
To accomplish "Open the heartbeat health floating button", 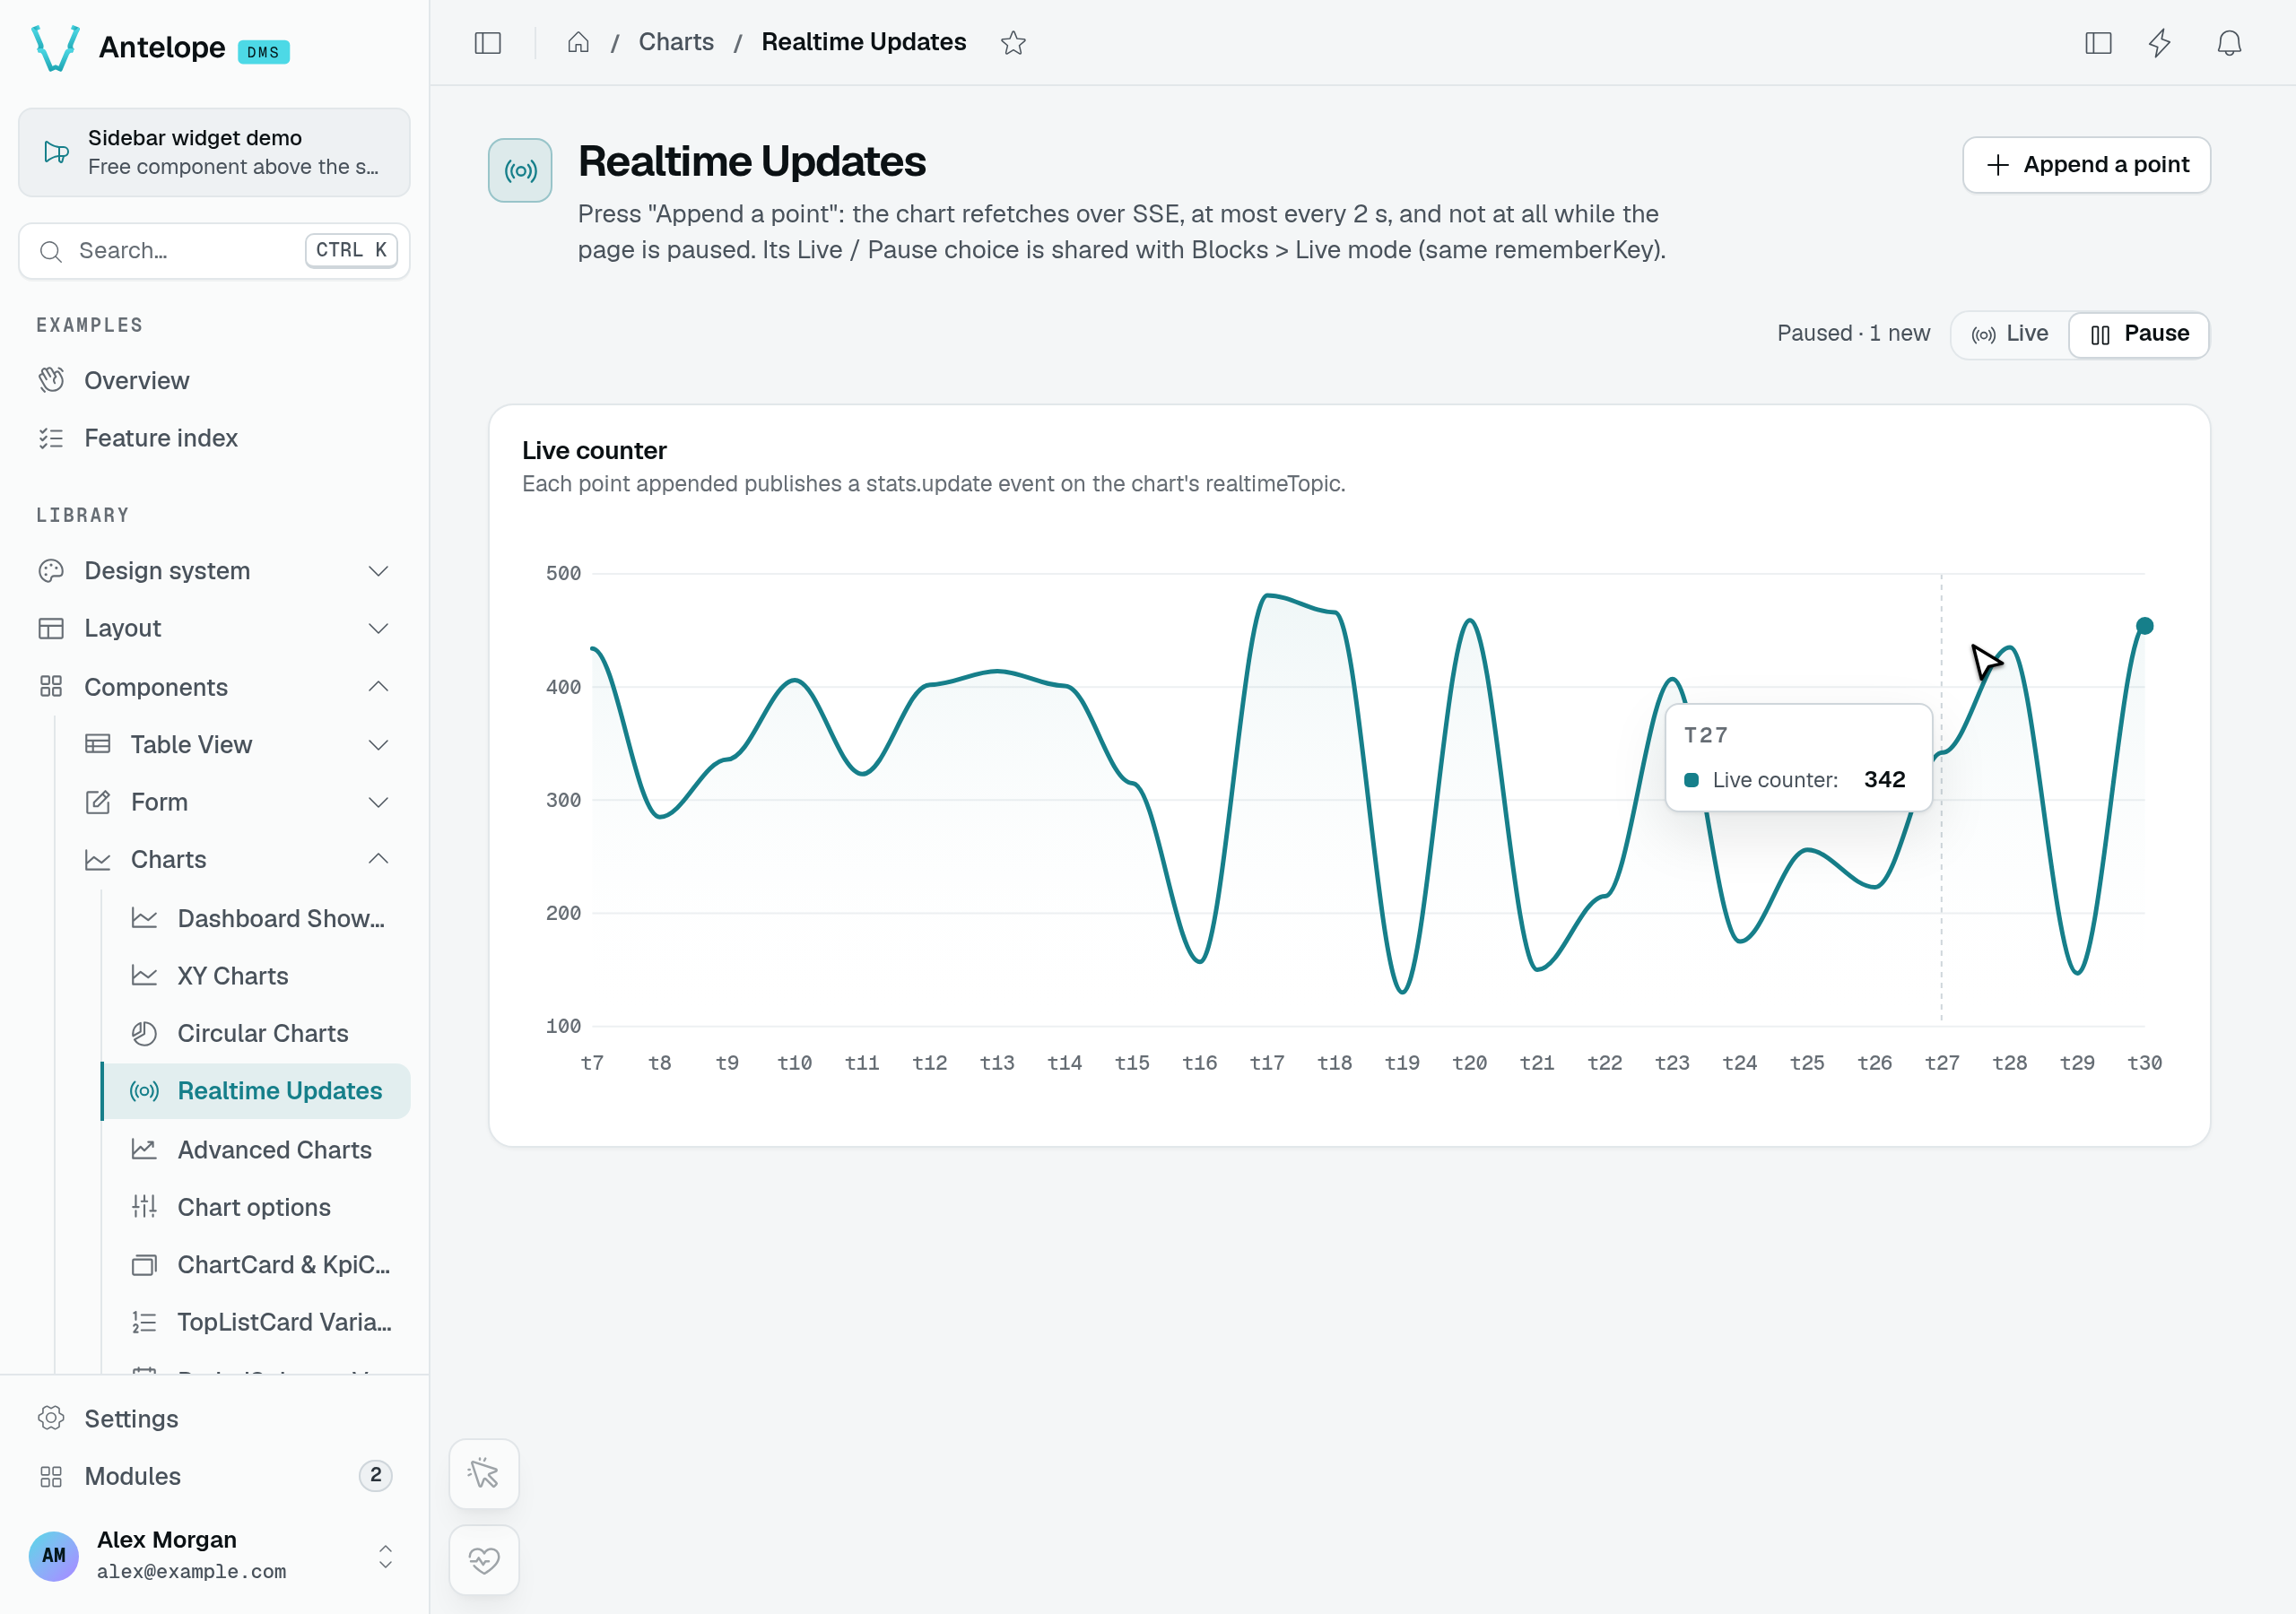I will tap(484, 1560).
